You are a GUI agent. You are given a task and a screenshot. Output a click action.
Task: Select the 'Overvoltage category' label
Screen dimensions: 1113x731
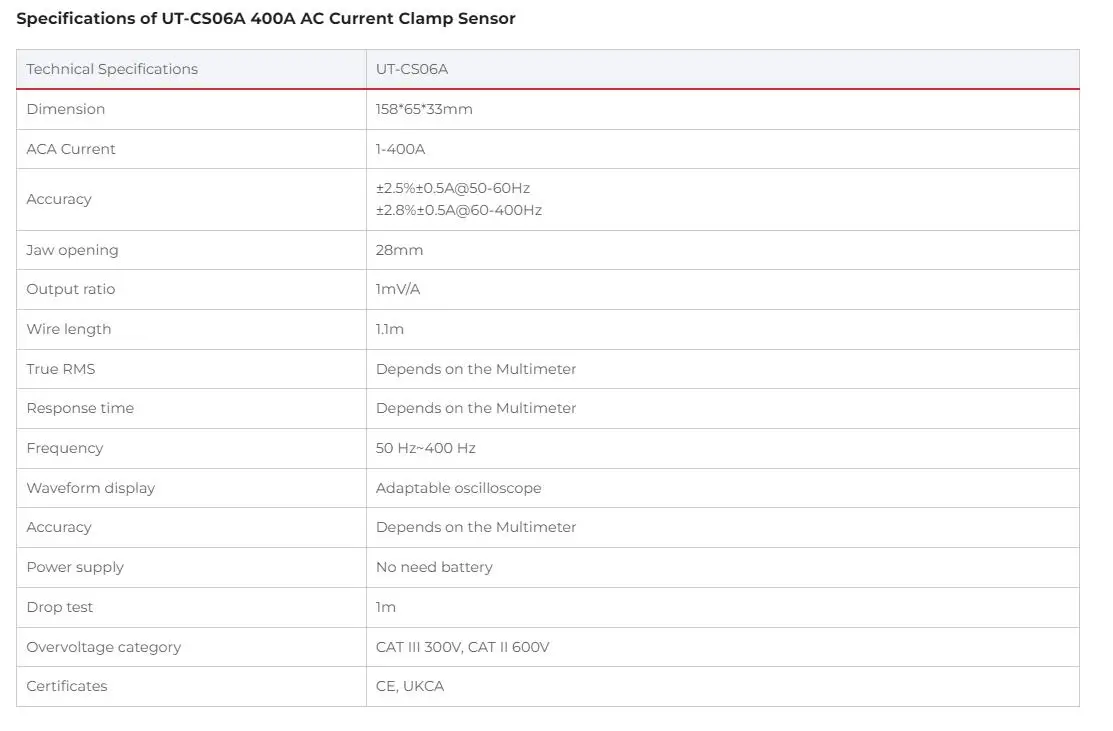tap(104, 647)
